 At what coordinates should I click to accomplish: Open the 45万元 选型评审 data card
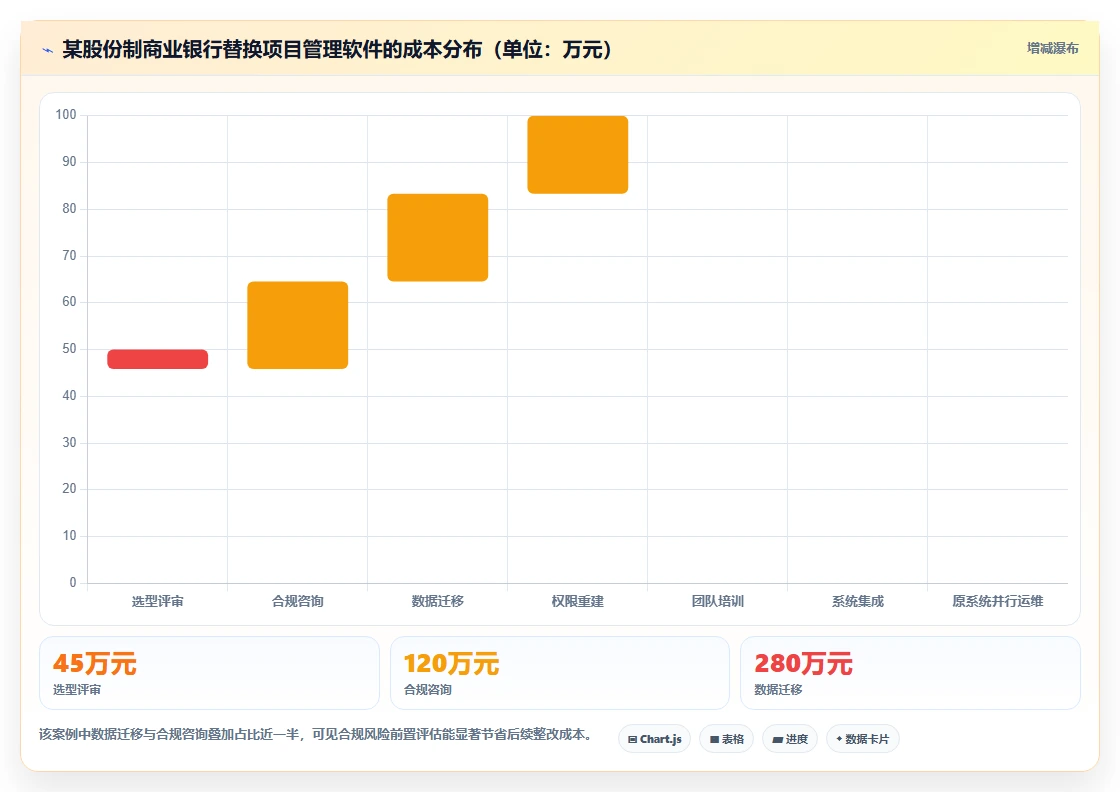click(209, 673)
